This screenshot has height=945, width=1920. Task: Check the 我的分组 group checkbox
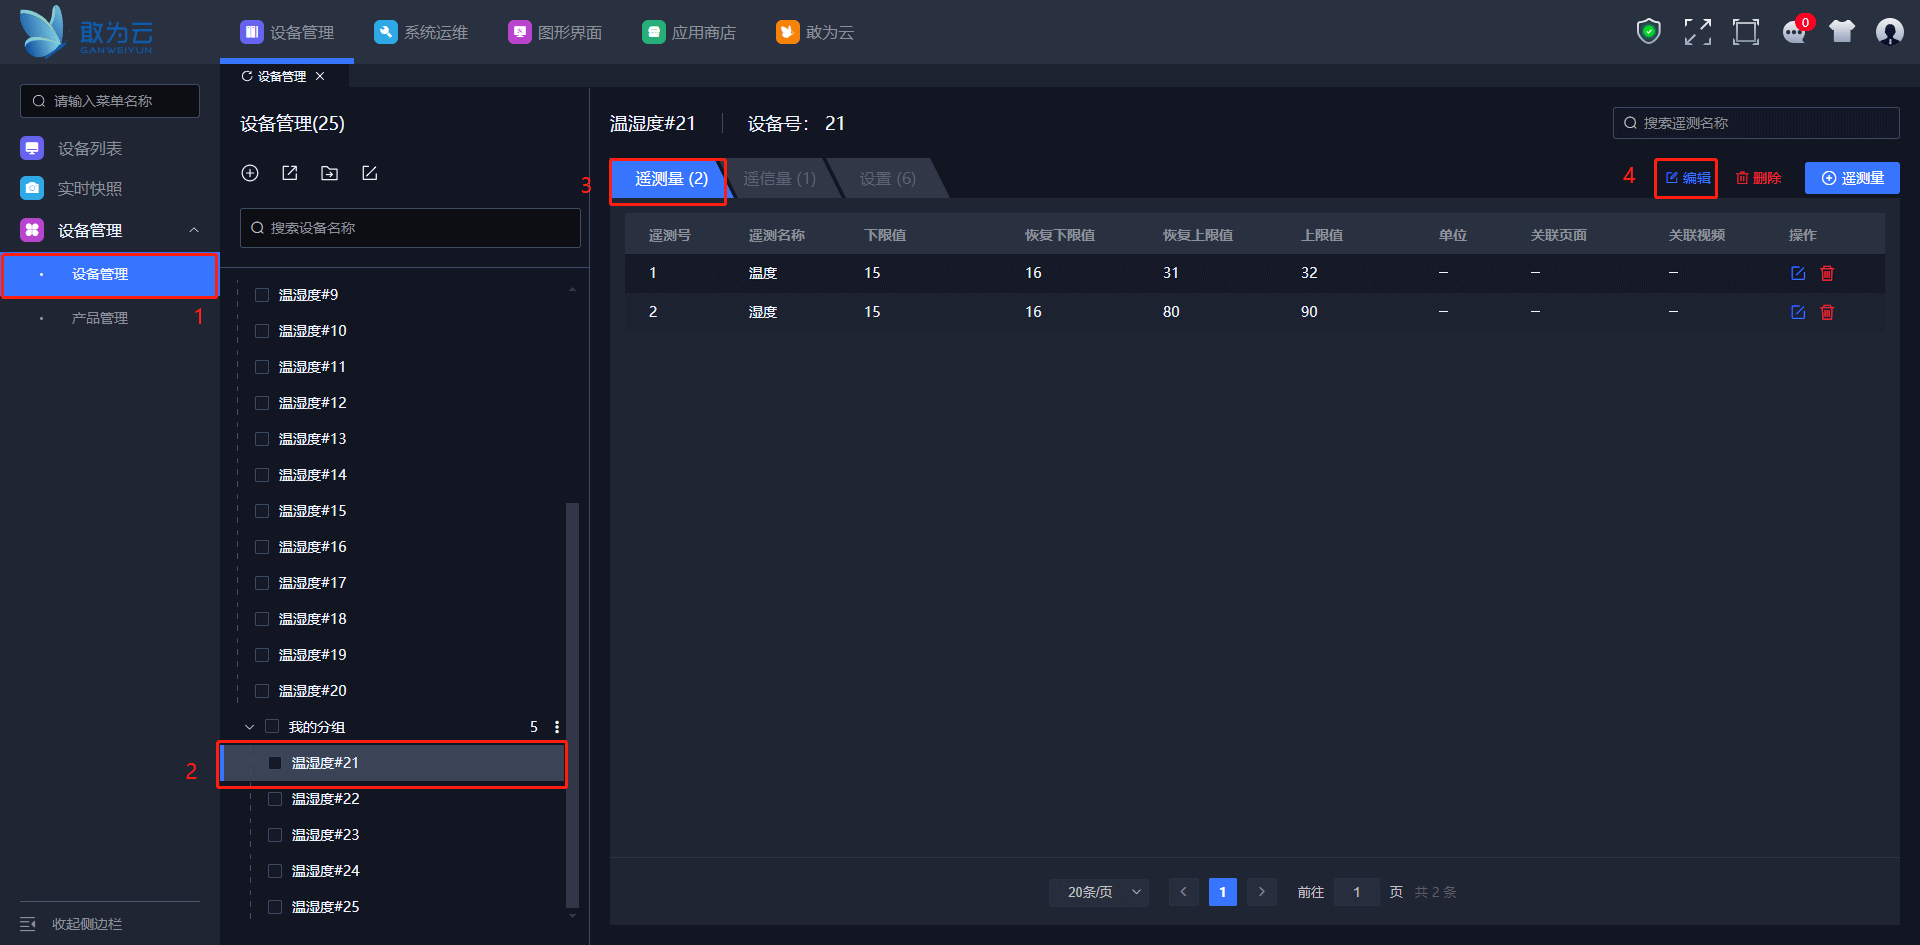272,727
